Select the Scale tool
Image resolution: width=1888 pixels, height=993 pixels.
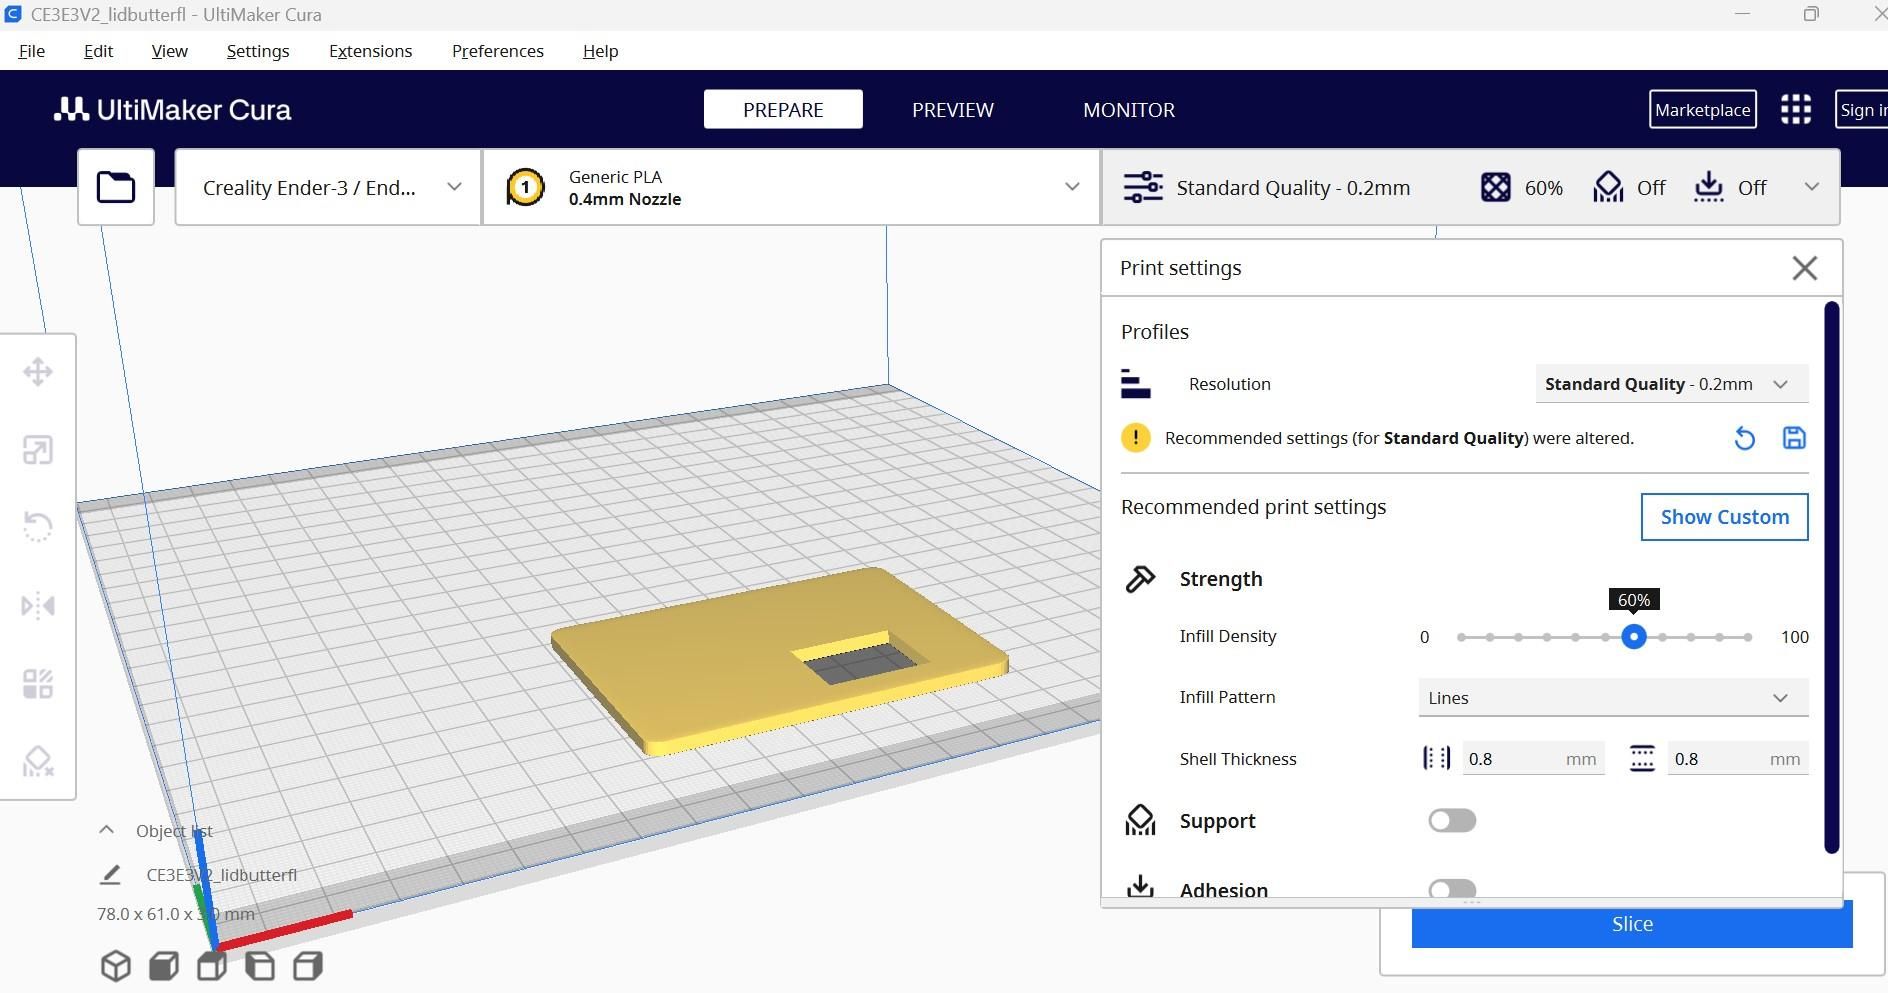coord(38,450)
